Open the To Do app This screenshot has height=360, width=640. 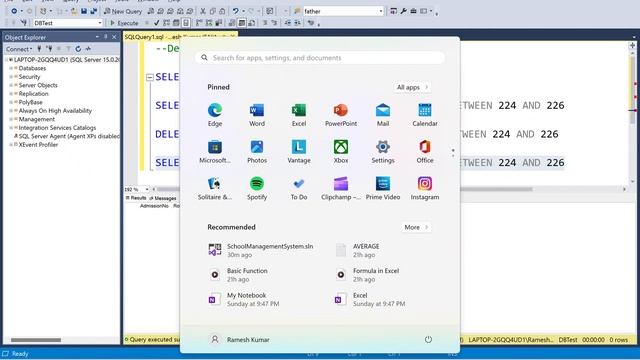click(x=299, y=188)
